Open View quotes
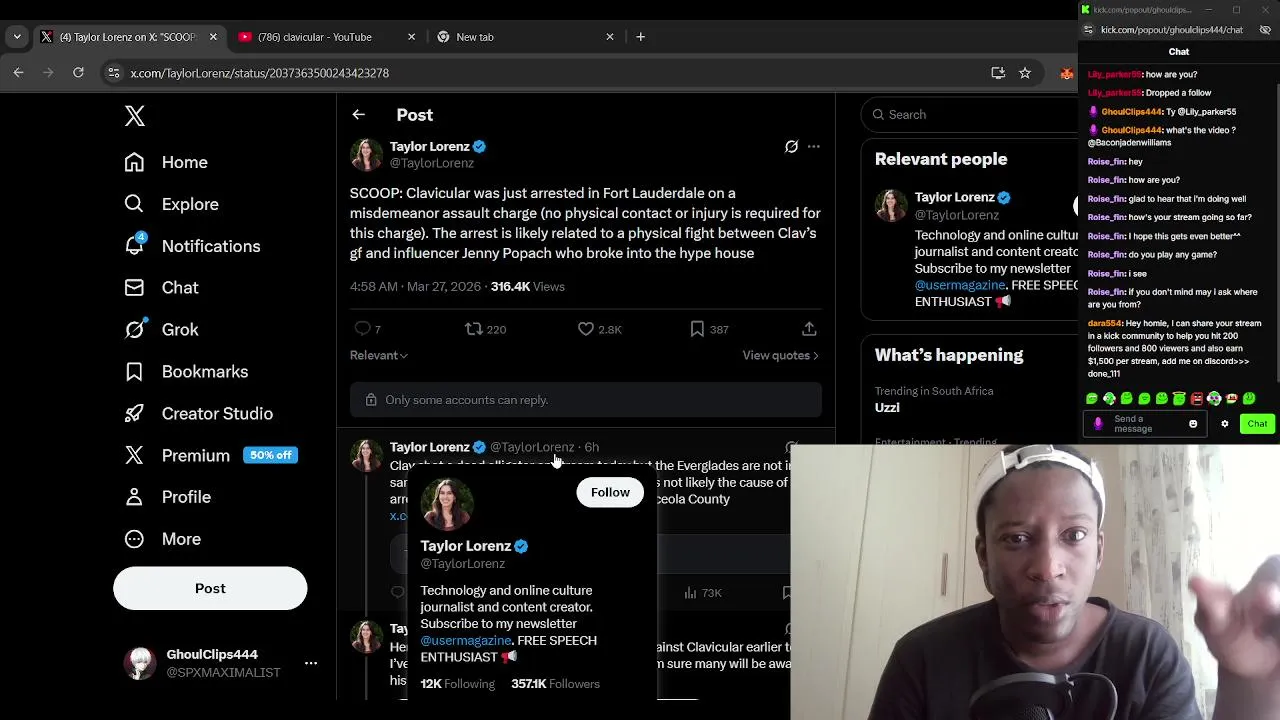Viewport: 1280px width, 720px height. click(x=780, y=355)
